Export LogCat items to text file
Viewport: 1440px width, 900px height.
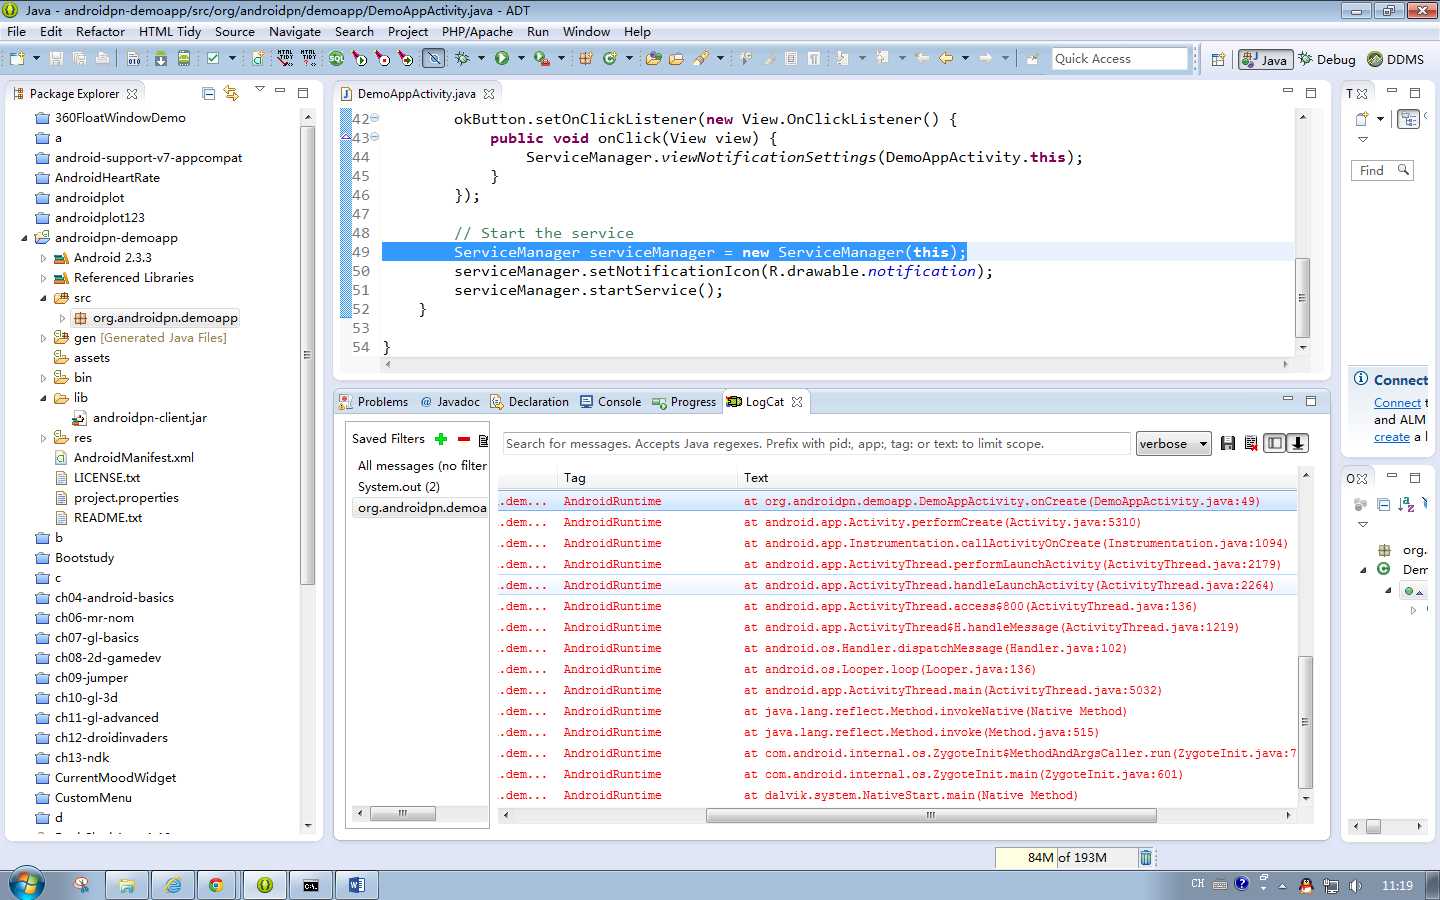1228,443
